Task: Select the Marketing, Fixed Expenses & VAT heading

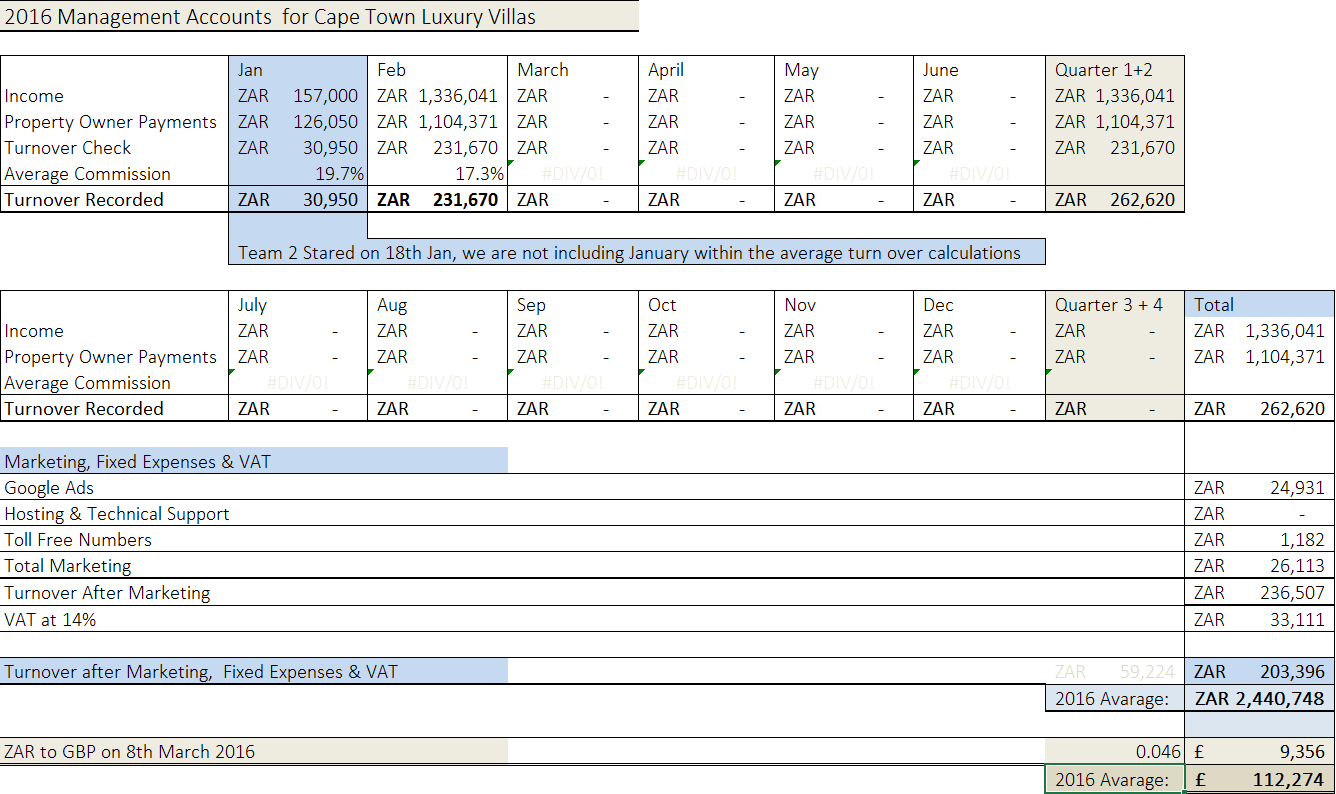Action: click(x=254, y=461)
